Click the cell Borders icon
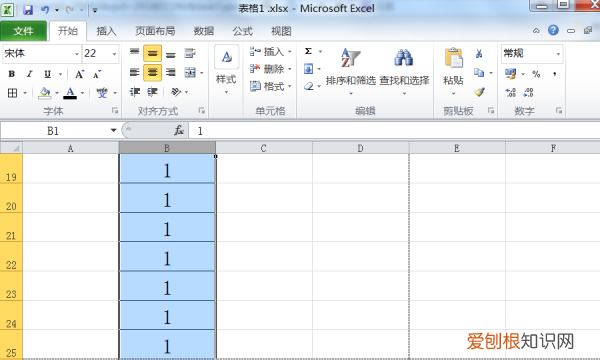This screenshot has height=360, width=600. pyautogui.click(x=13, y=93)
